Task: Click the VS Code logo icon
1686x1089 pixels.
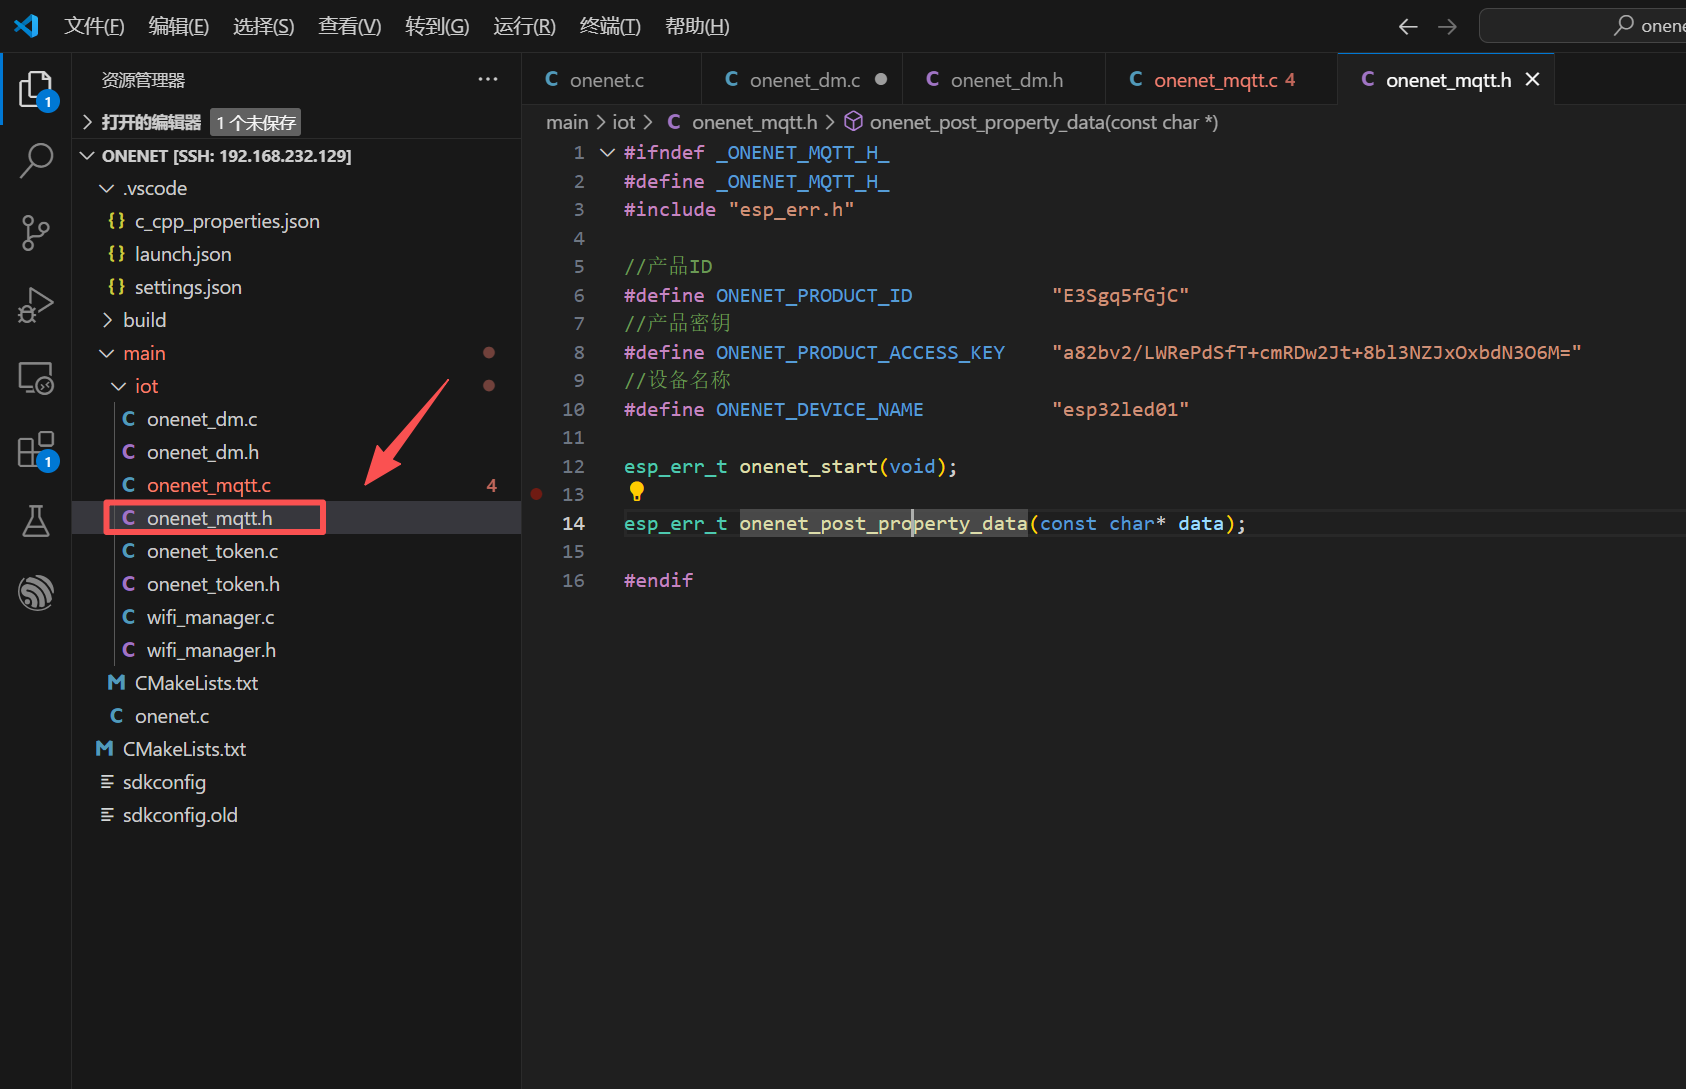Action: point(27,26)
